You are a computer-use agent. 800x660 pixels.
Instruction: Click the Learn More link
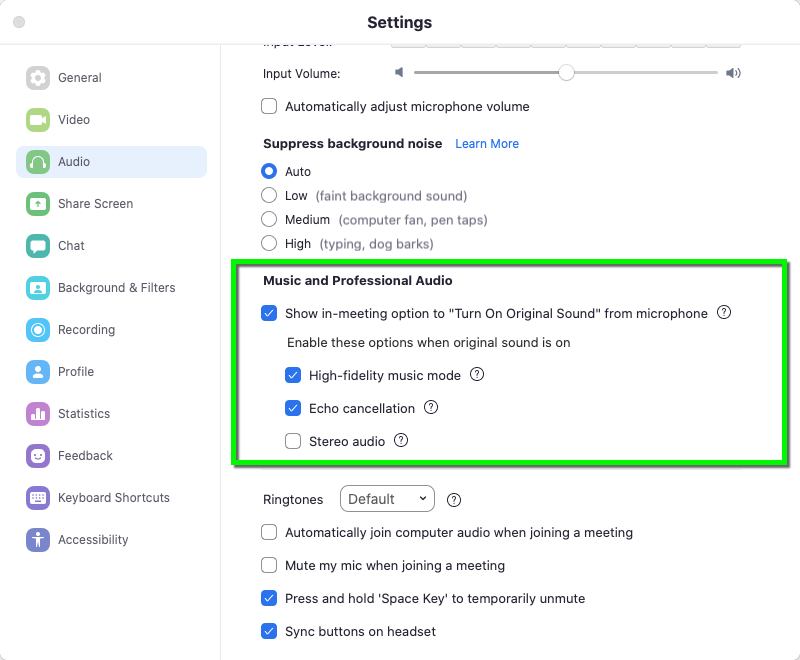tap(487, 143)
